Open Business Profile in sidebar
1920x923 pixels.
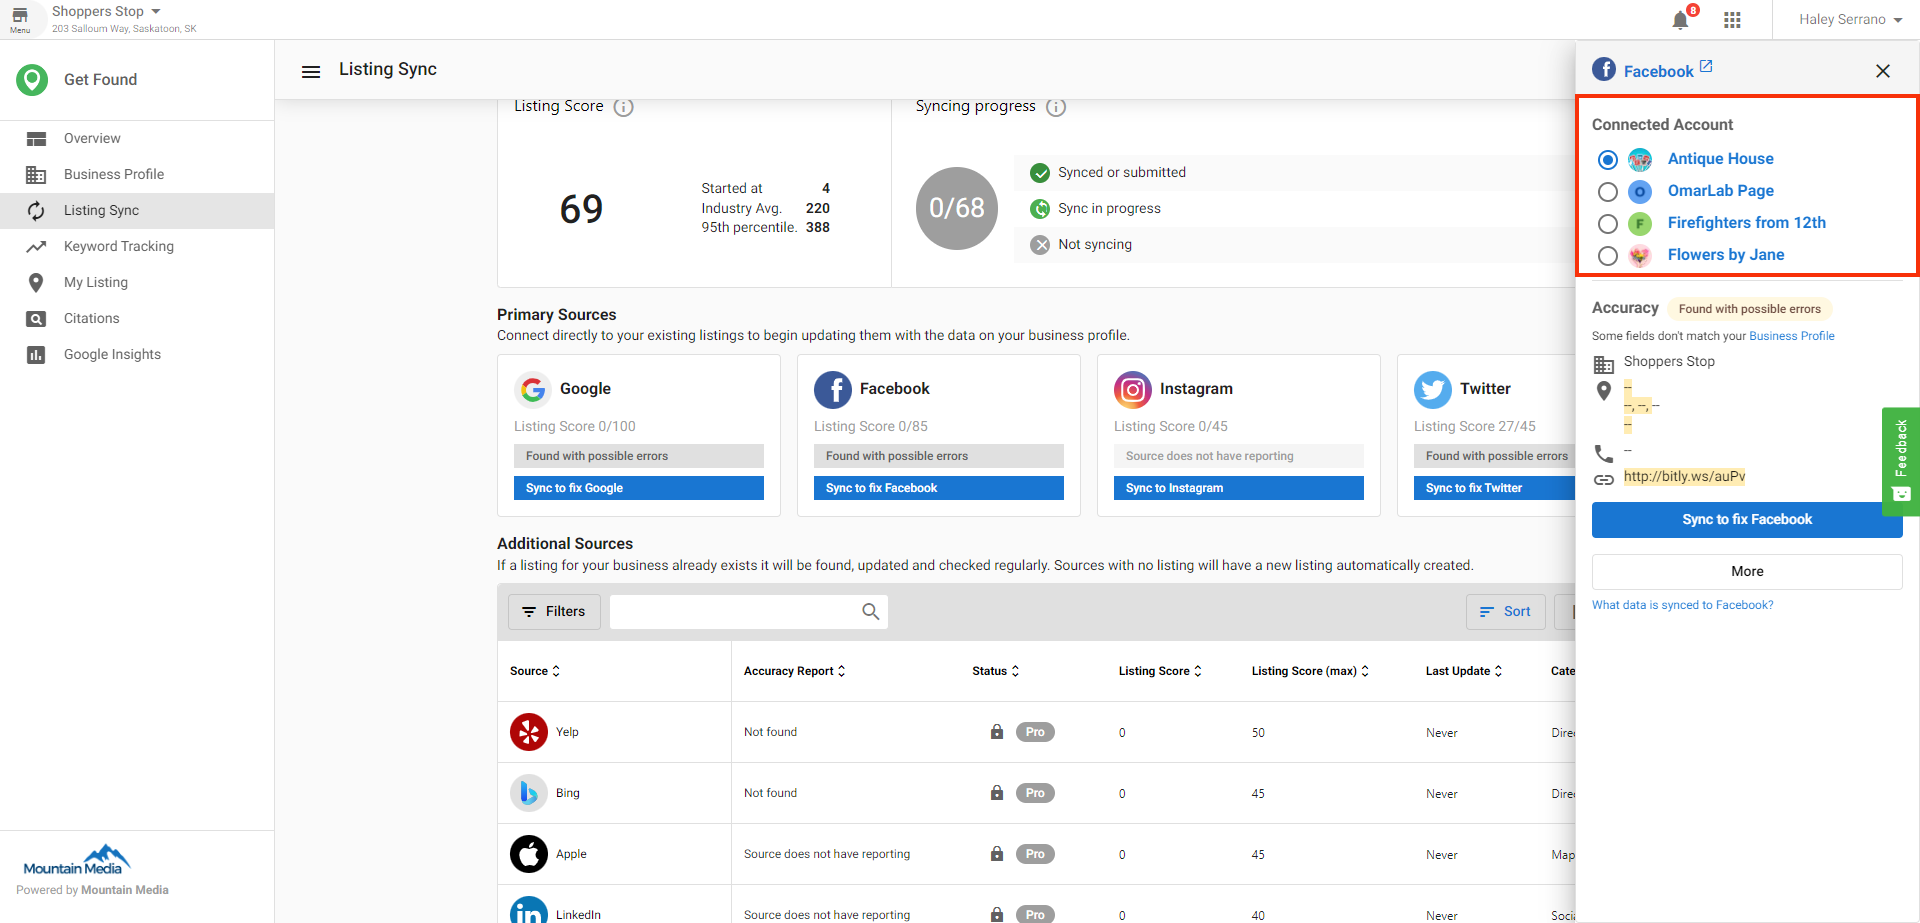coord(137,175)
